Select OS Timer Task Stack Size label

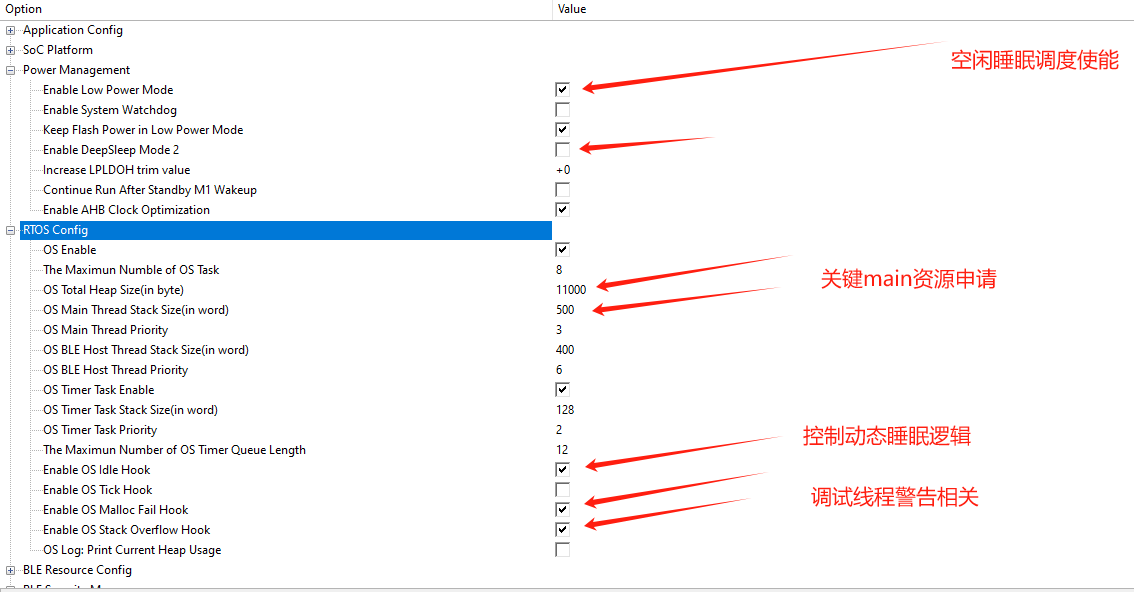[130, 410]
